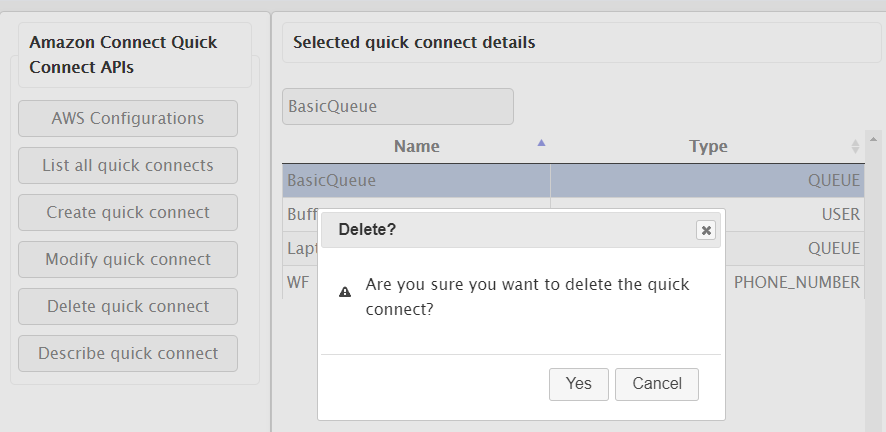This screenshot has width=886, height=432.
Task: Toggle sort arrows on Type column
Action: click(x=855, y=146)
